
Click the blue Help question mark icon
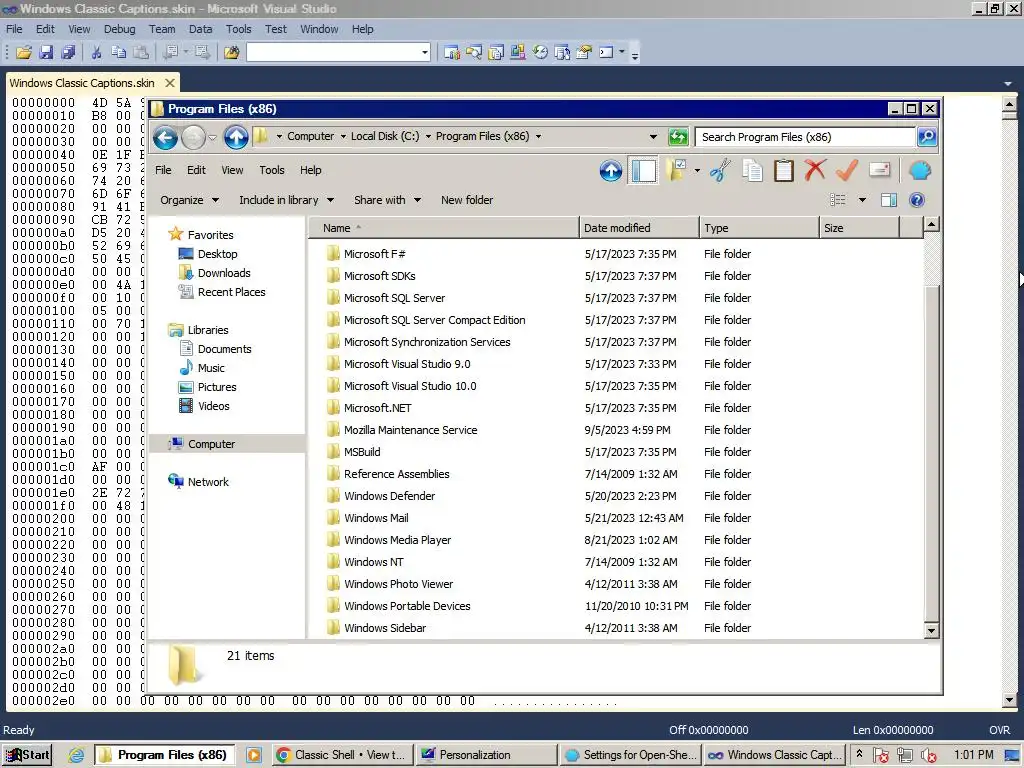pyautogui.click(x=917, y=200)
